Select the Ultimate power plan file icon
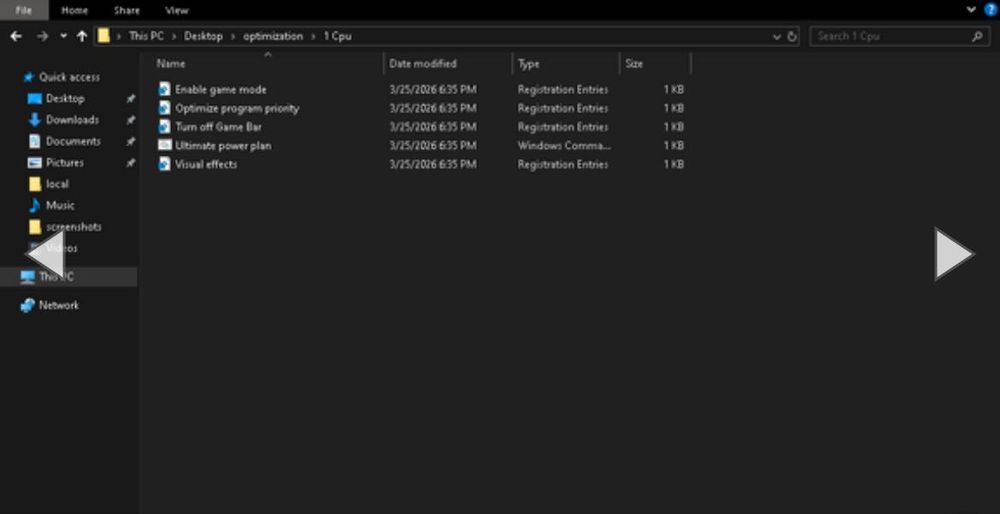 coord(165,145)
